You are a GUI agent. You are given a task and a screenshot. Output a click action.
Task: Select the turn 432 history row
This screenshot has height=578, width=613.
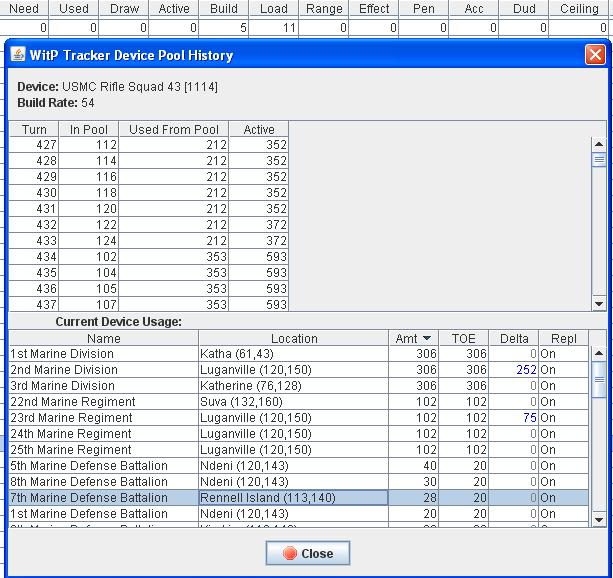click(x=149, y=225)
